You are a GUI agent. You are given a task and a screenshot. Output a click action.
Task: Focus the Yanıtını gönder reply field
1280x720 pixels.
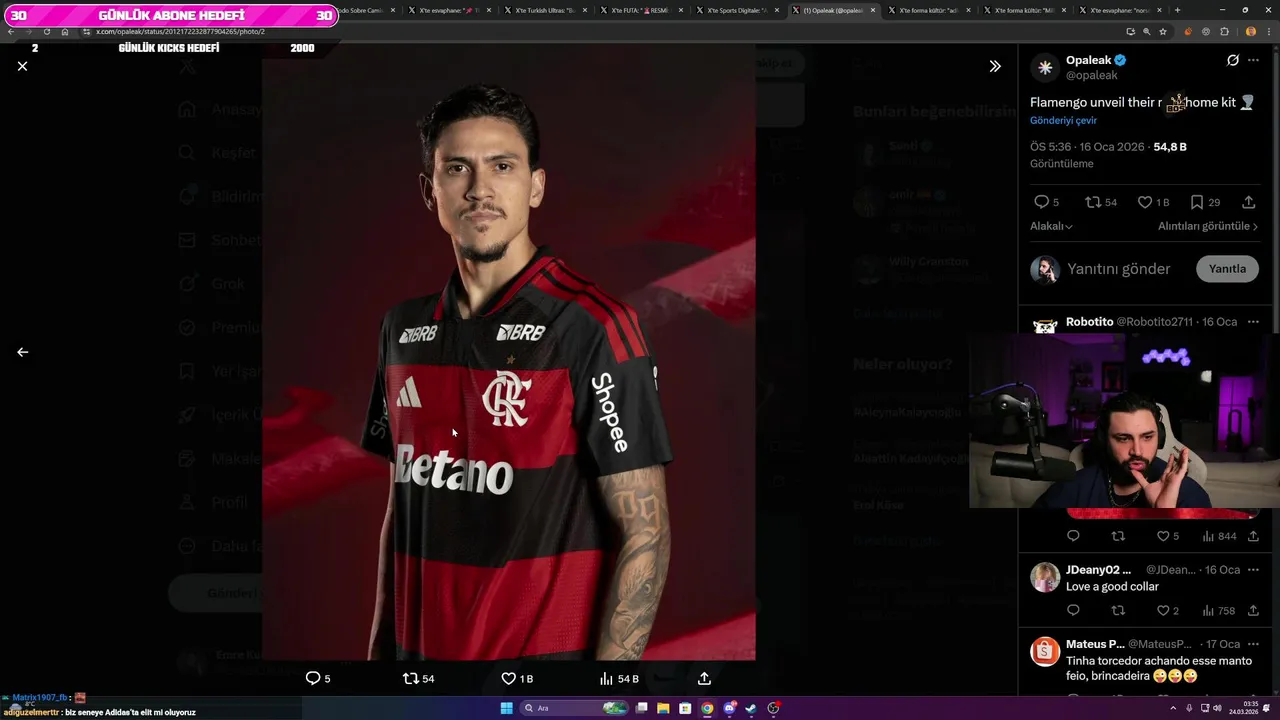(1118, 269)
